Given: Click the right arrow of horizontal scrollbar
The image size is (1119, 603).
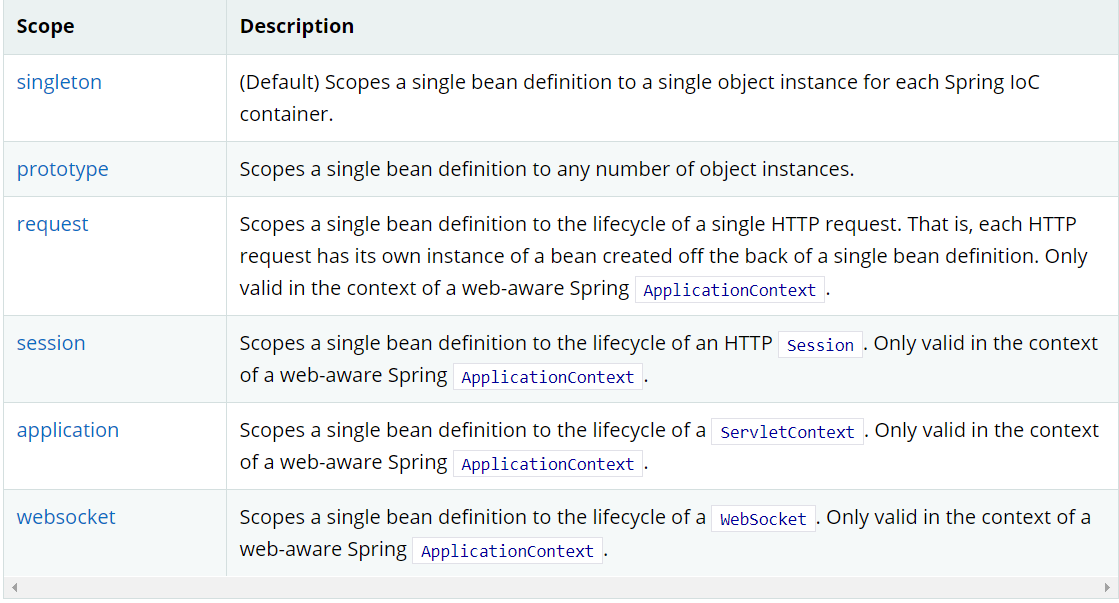Looking at the screenshot, I should point(1105,587).
